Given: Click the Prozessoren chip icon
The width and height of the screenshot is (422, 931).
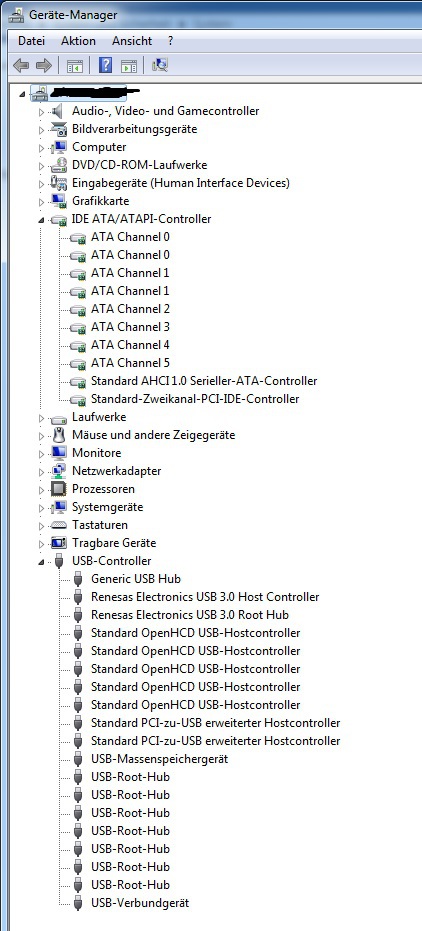Looking at the screenshot, I should pos(59,489).
